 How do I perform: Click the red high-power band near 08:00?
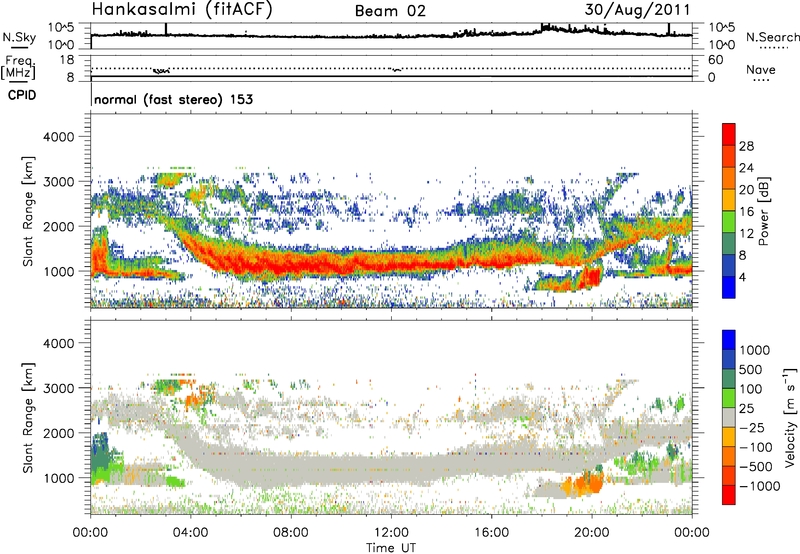[x=291, y=264]
